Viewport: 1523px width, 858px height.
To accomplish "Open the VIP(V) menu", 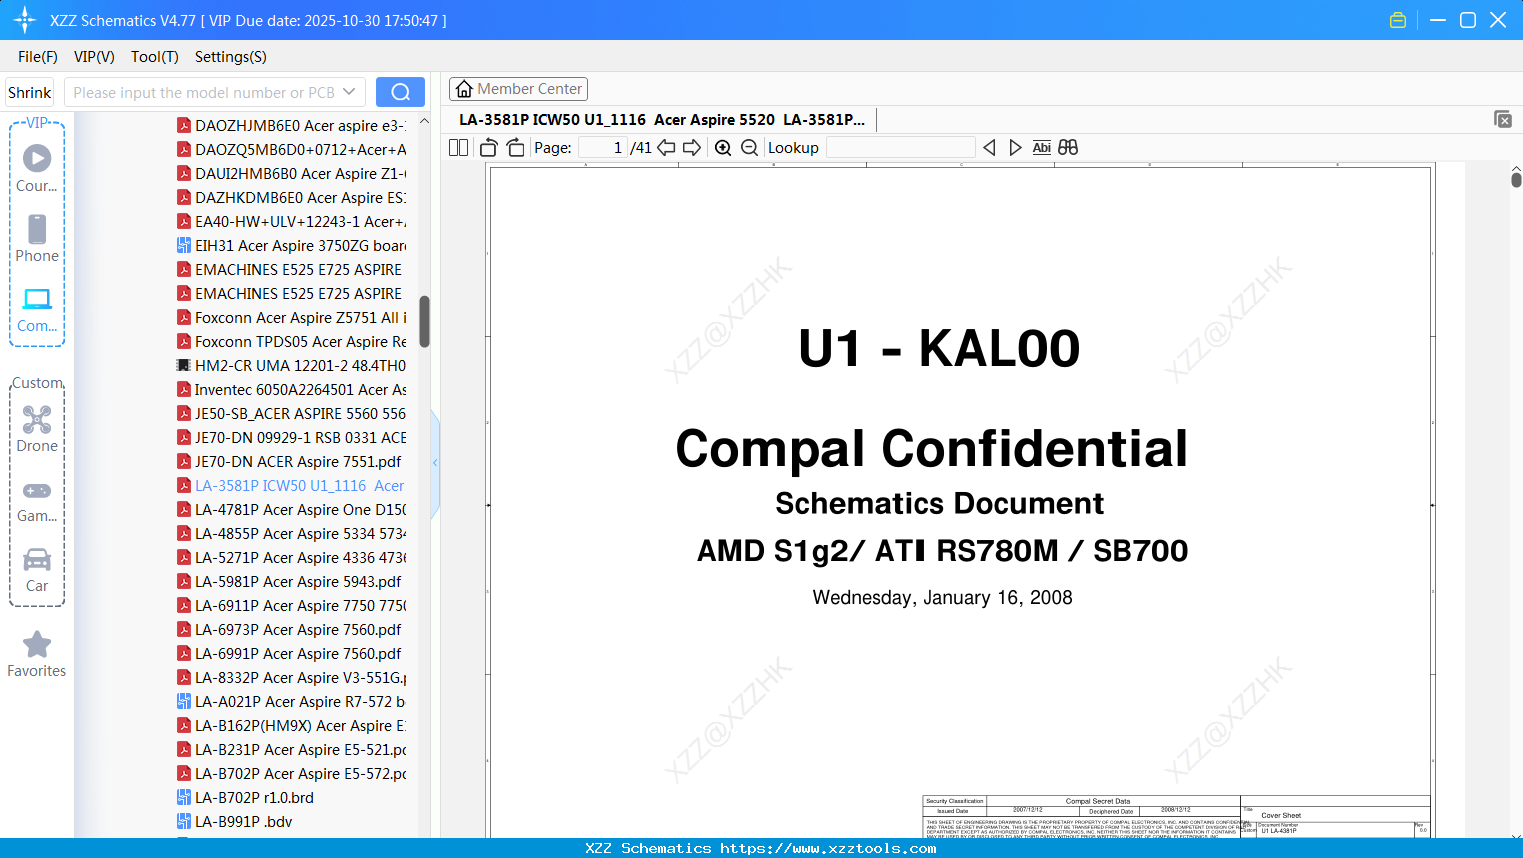I will pyautogui.click(x=94, y=57).
